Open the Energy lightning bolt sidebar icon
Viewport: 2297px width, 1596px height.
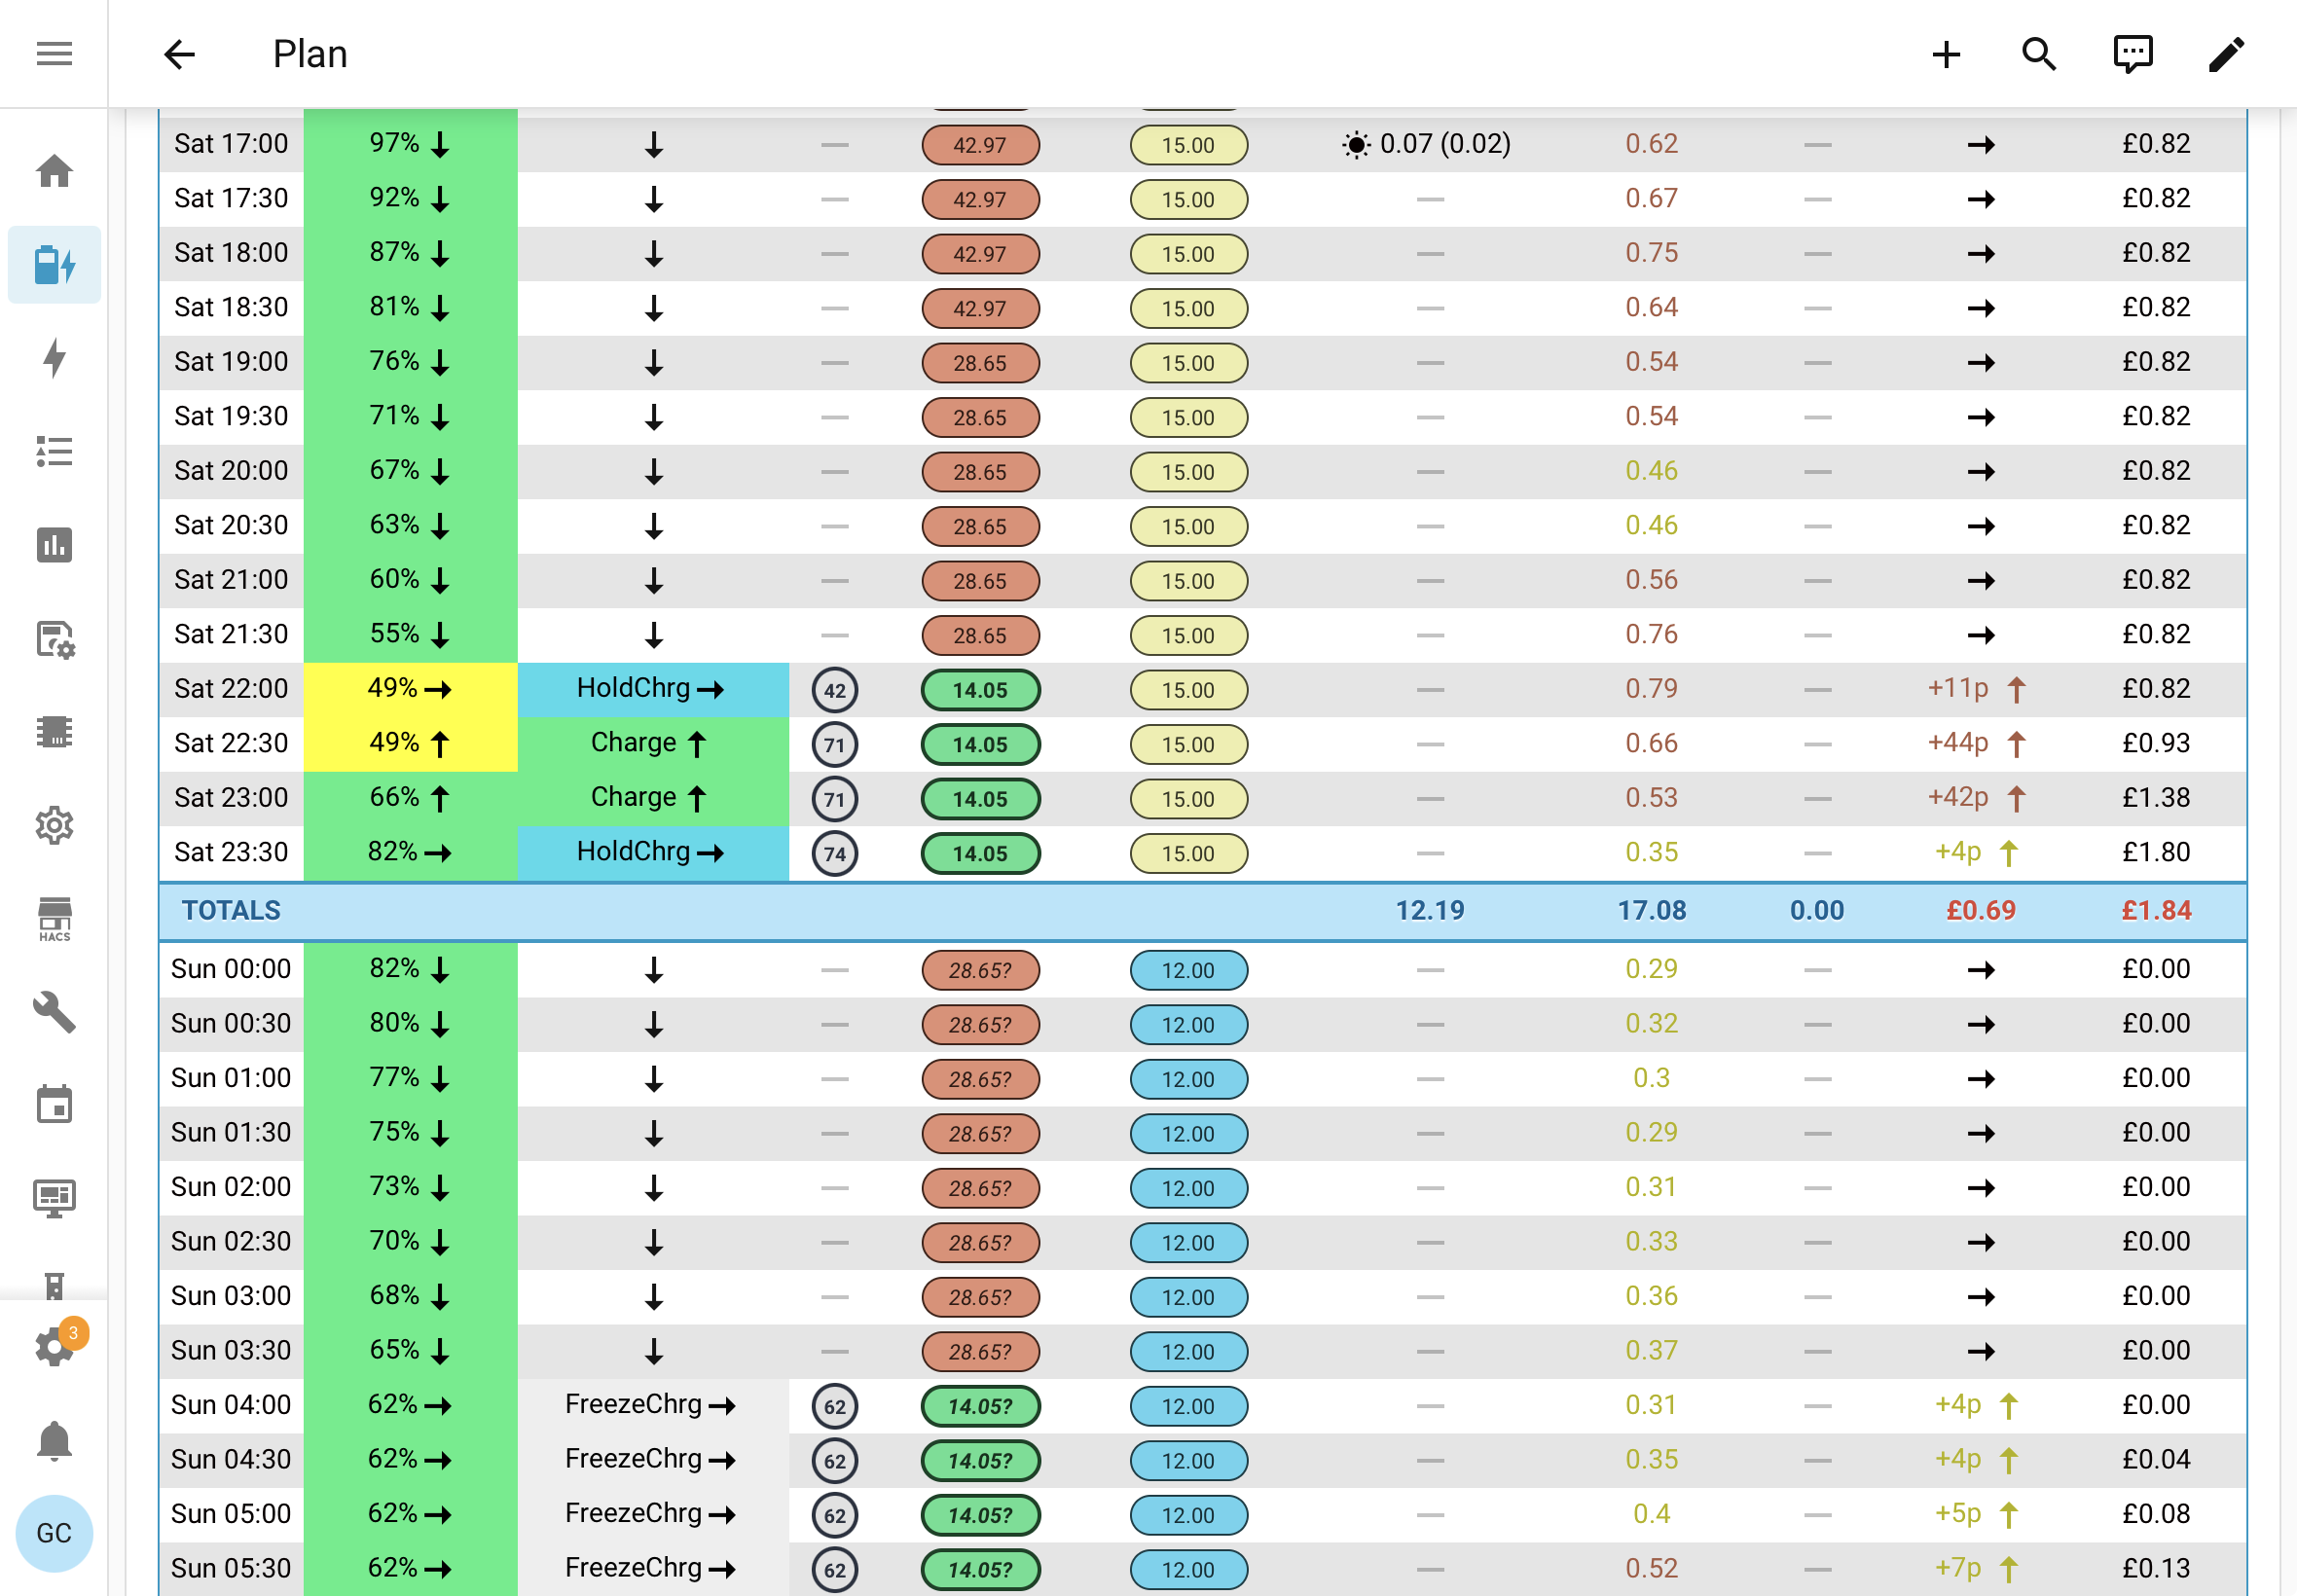pyautogui.click(x=54, y=358)
